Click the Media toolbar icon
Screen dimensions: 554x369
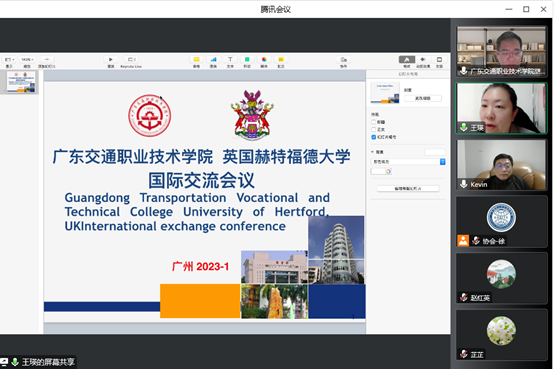click(x=264, y=59)
